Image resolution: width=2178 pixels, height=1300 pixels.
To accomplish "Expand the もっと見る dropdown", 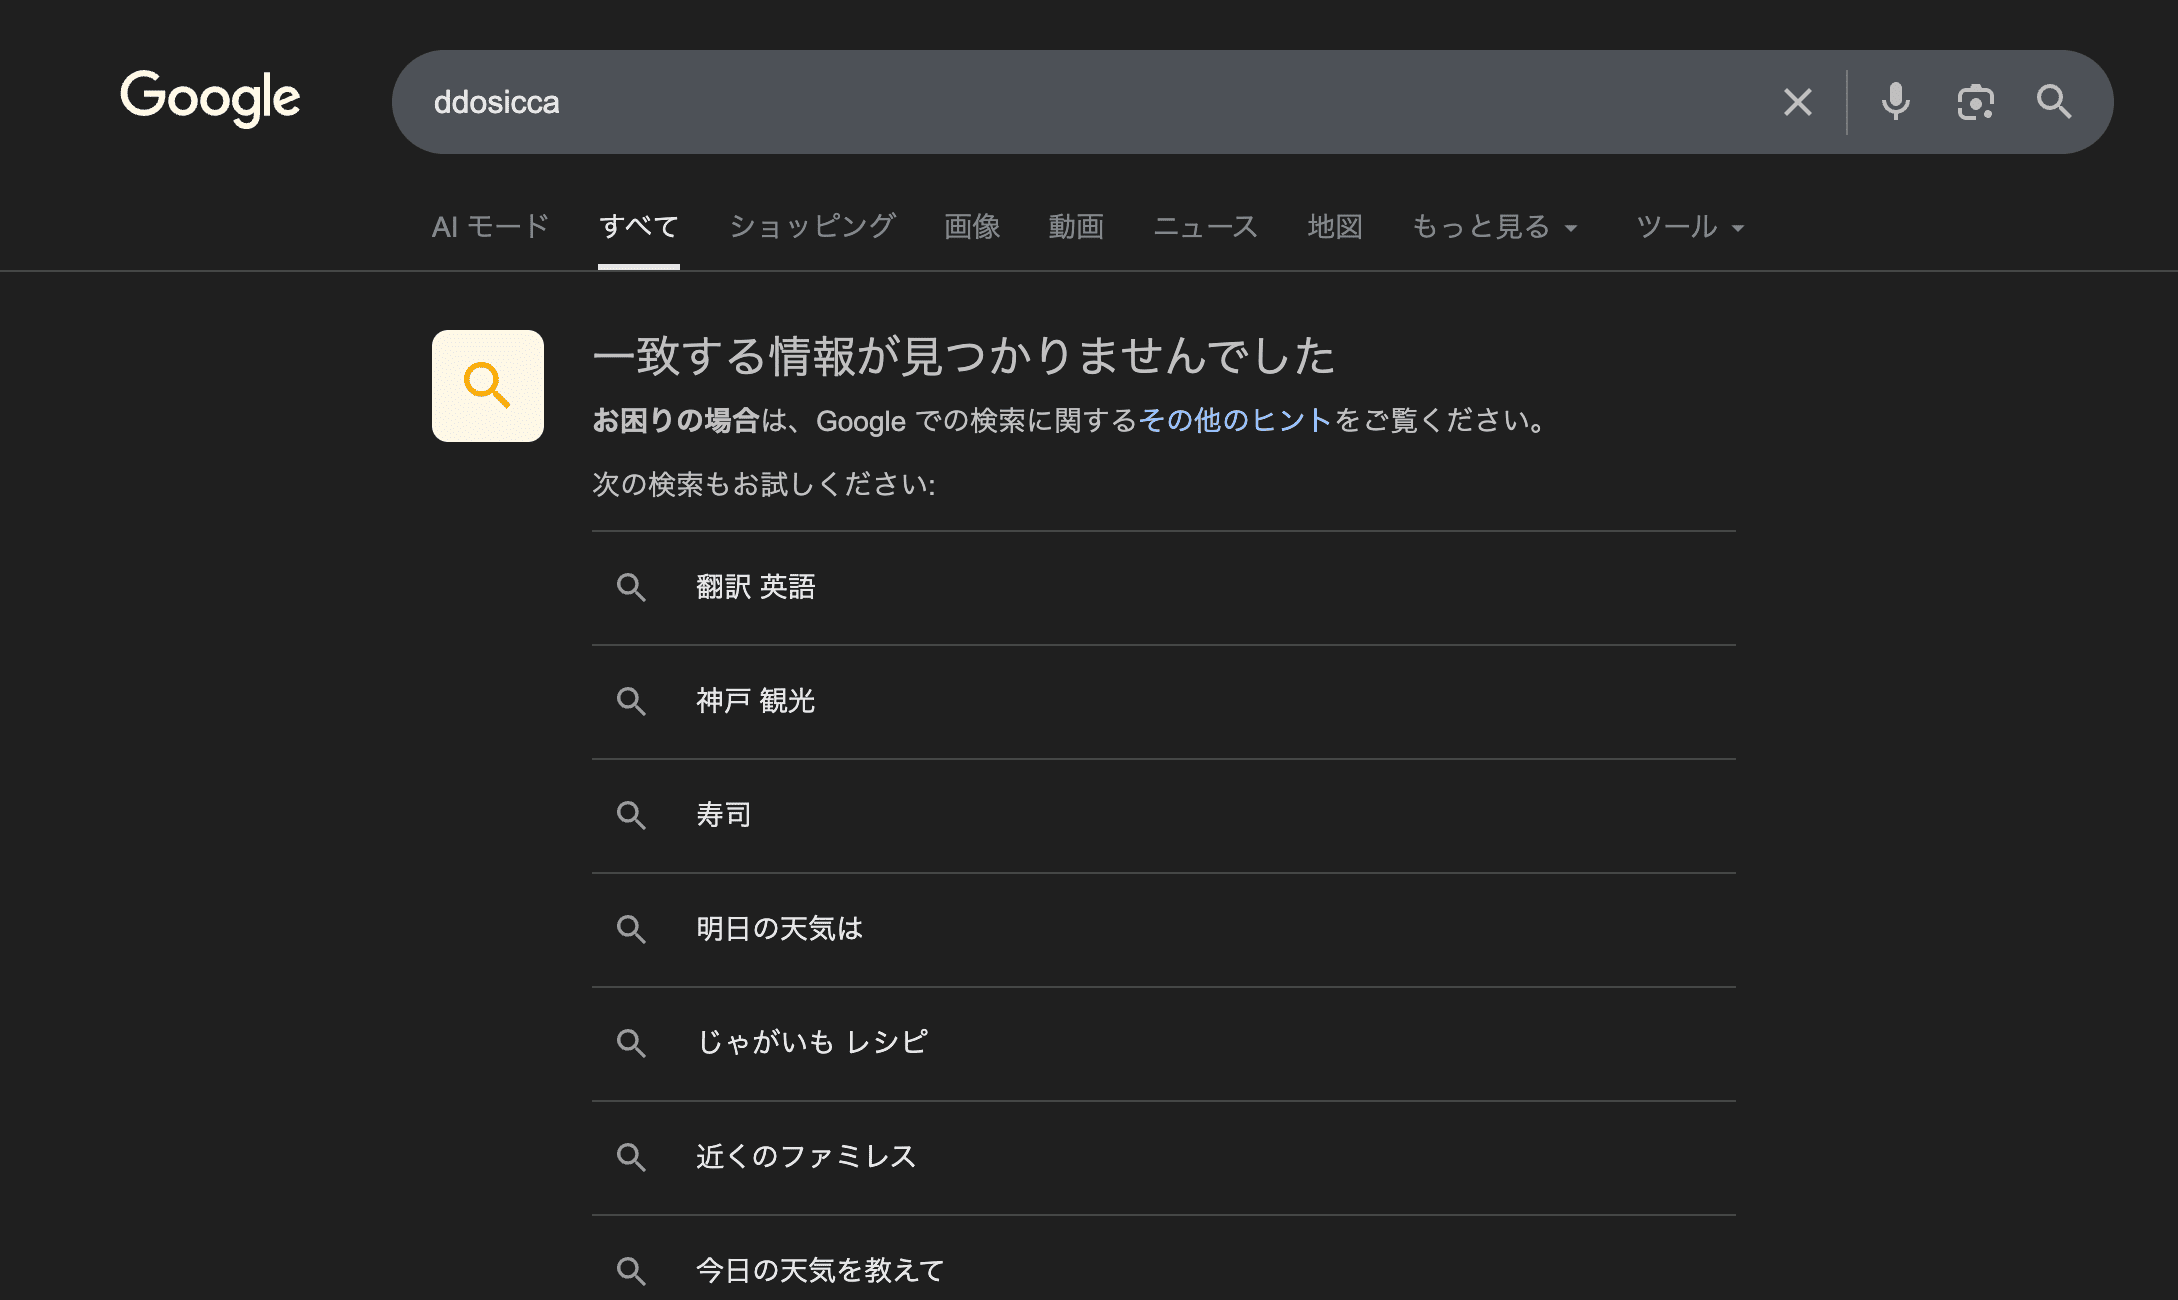I will click(1494, 227).
